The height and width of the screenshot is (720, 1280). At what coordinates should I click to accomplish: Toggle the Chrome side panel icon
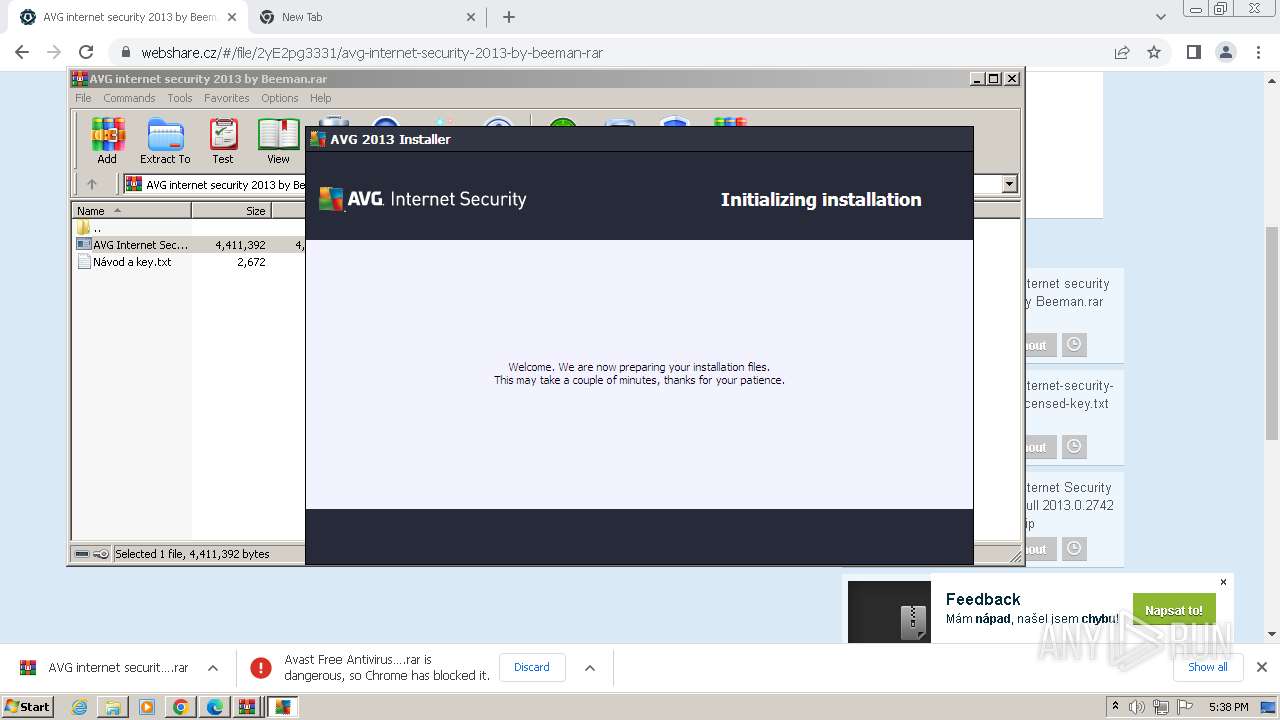(1193, 52)
